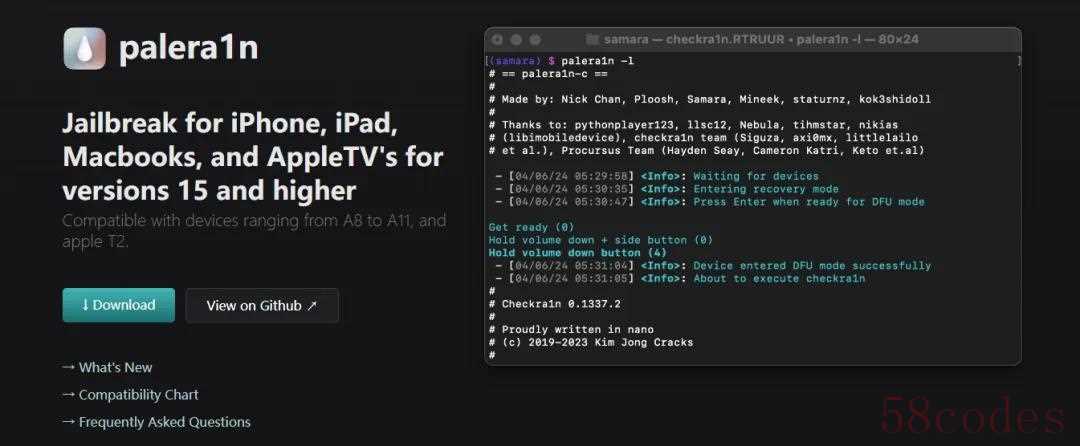
Task: Click the terminal window's zoom dot
Action: click(534, 40)
